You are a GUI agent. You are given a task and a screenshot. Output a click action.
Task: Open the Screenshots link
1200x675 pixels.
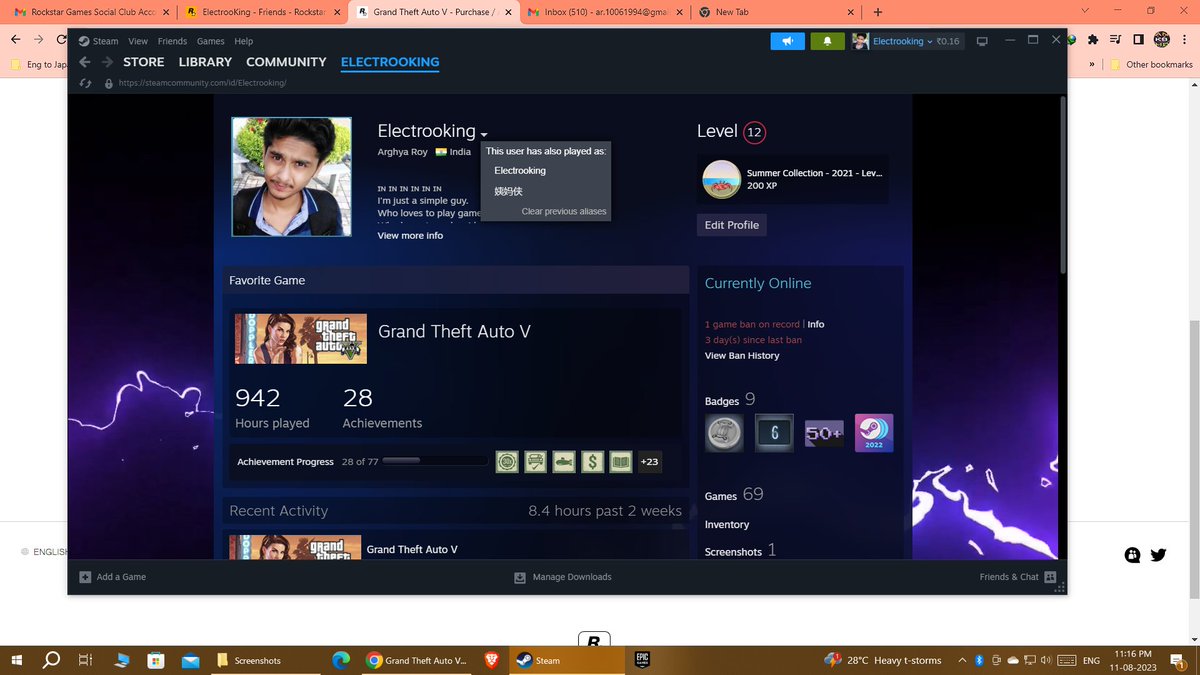741,551
